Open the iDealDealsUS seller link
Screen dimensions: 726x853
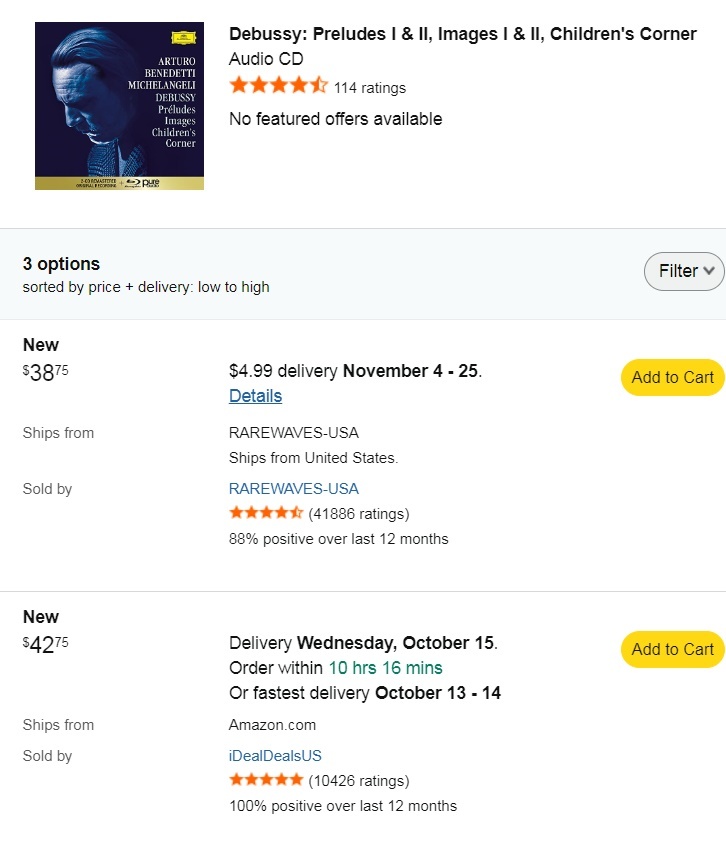coord(275,756)
